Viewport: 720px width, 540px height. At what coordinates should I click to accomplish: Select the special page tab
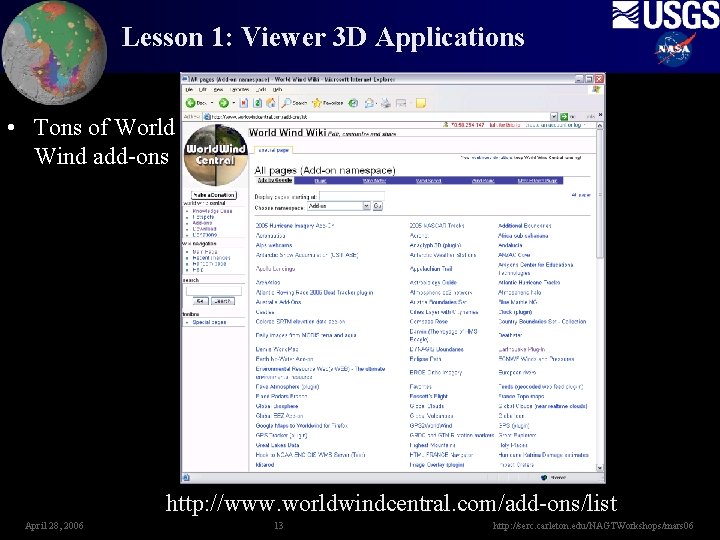pos(274,150)
